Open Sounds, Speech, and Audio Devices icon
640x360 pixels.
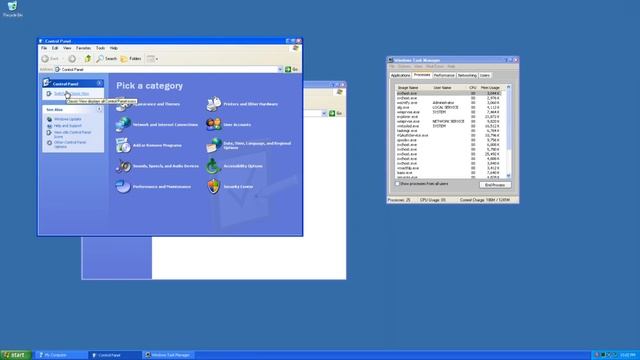[123, 166]
